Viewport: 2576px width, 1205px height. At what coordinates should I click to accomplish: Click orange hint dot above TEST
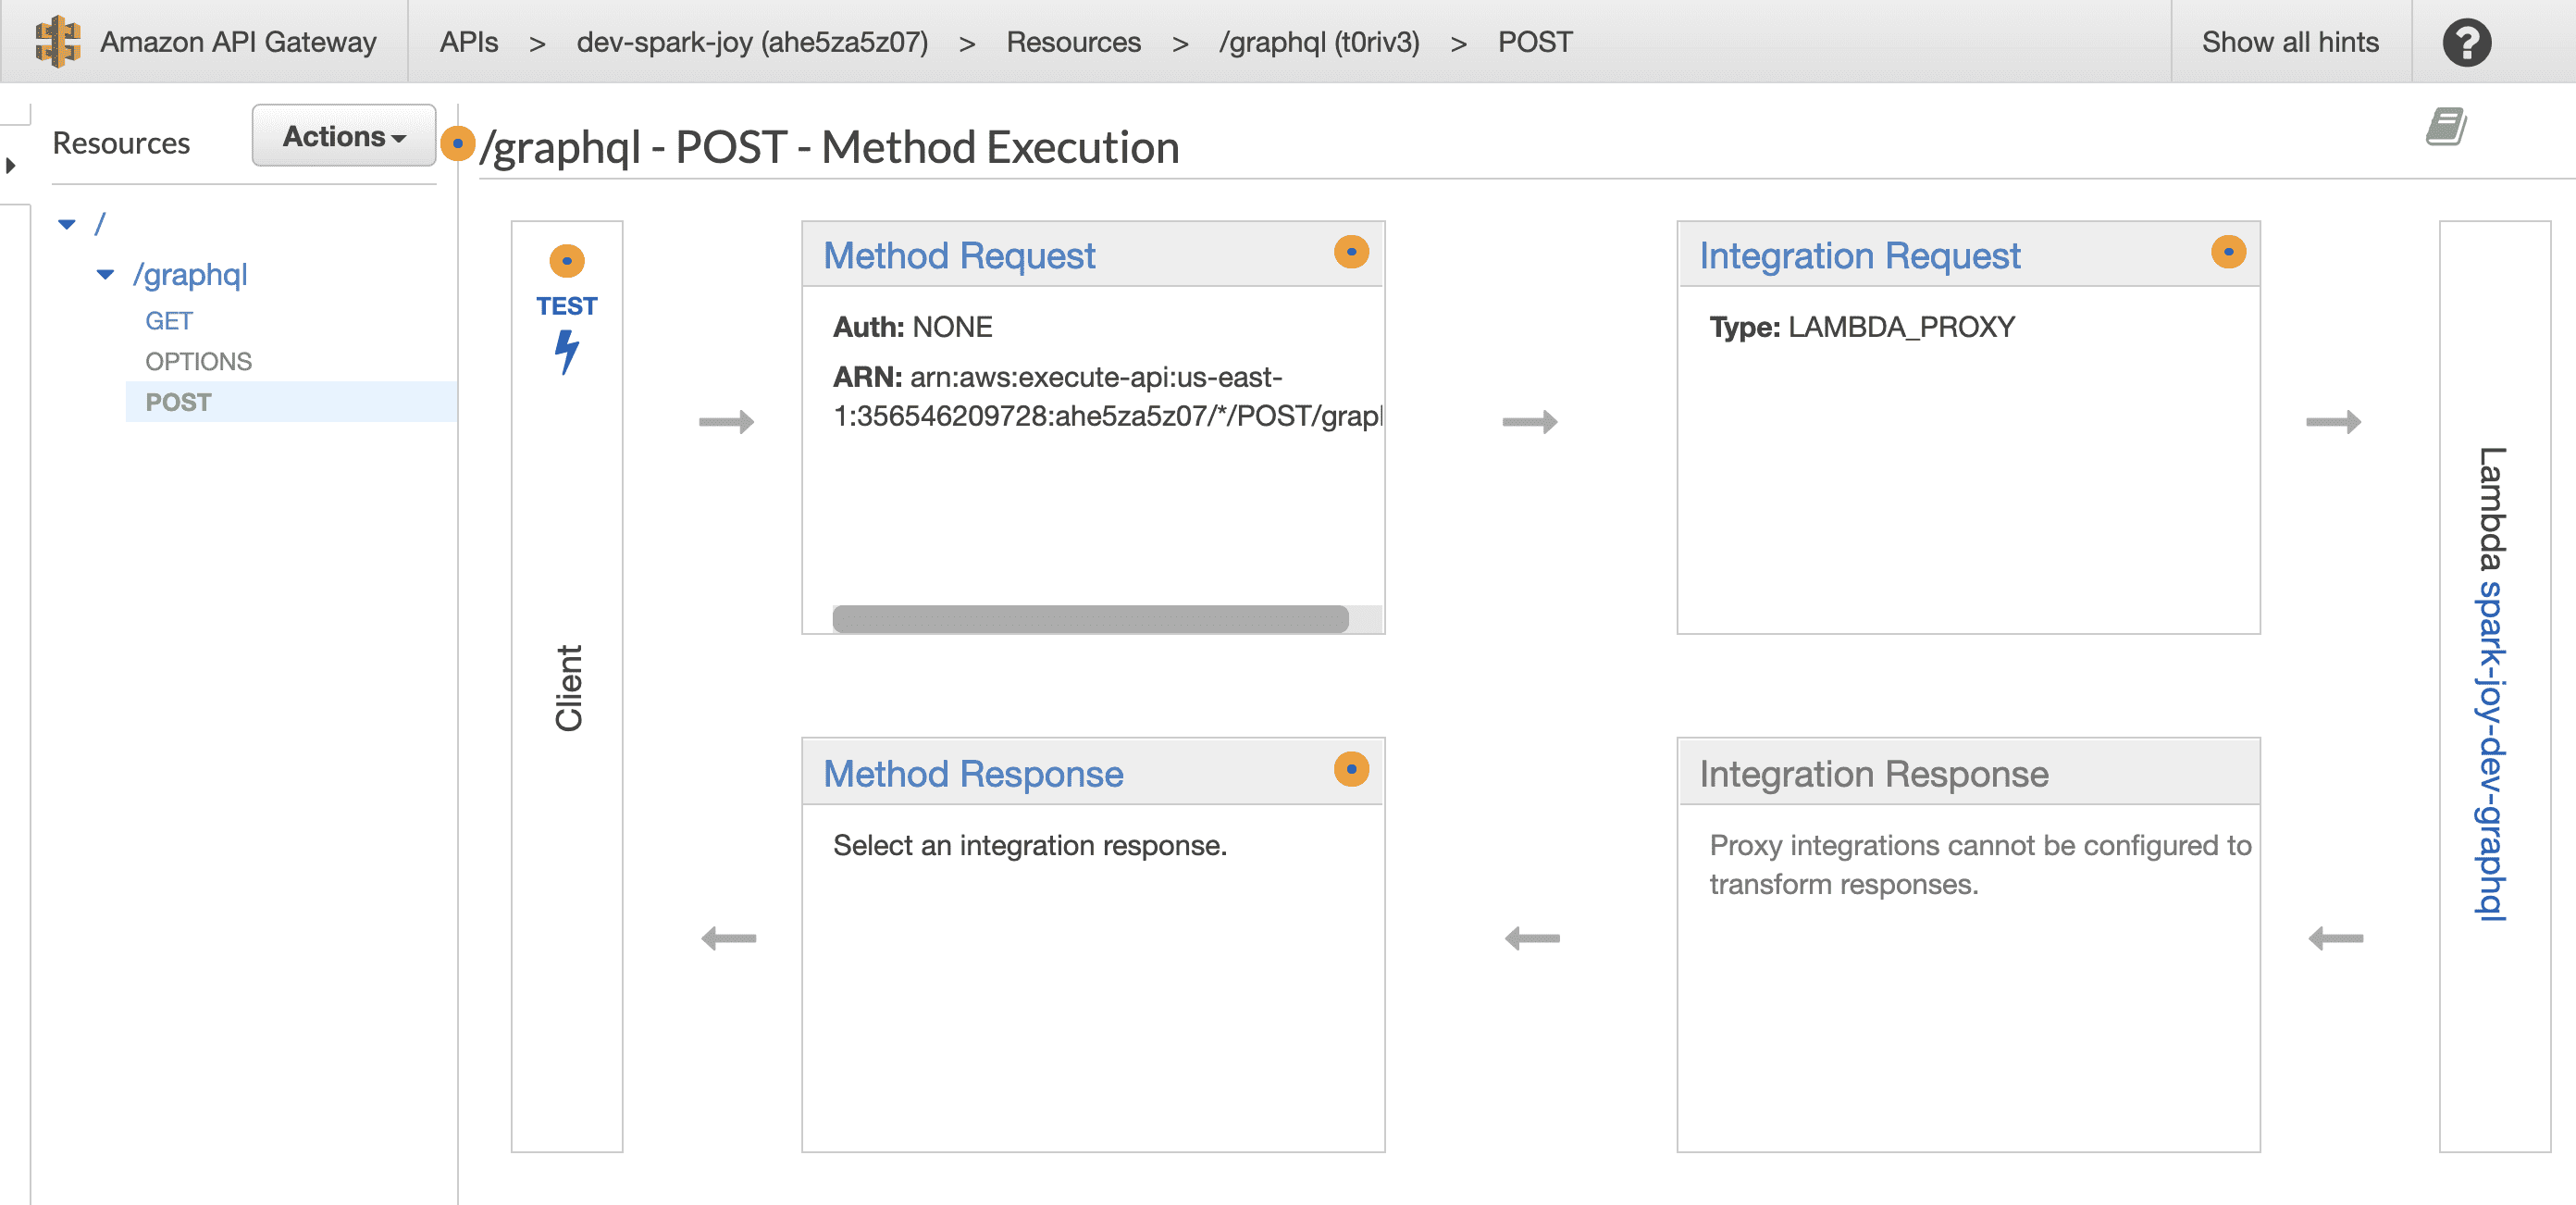[567, 261]
